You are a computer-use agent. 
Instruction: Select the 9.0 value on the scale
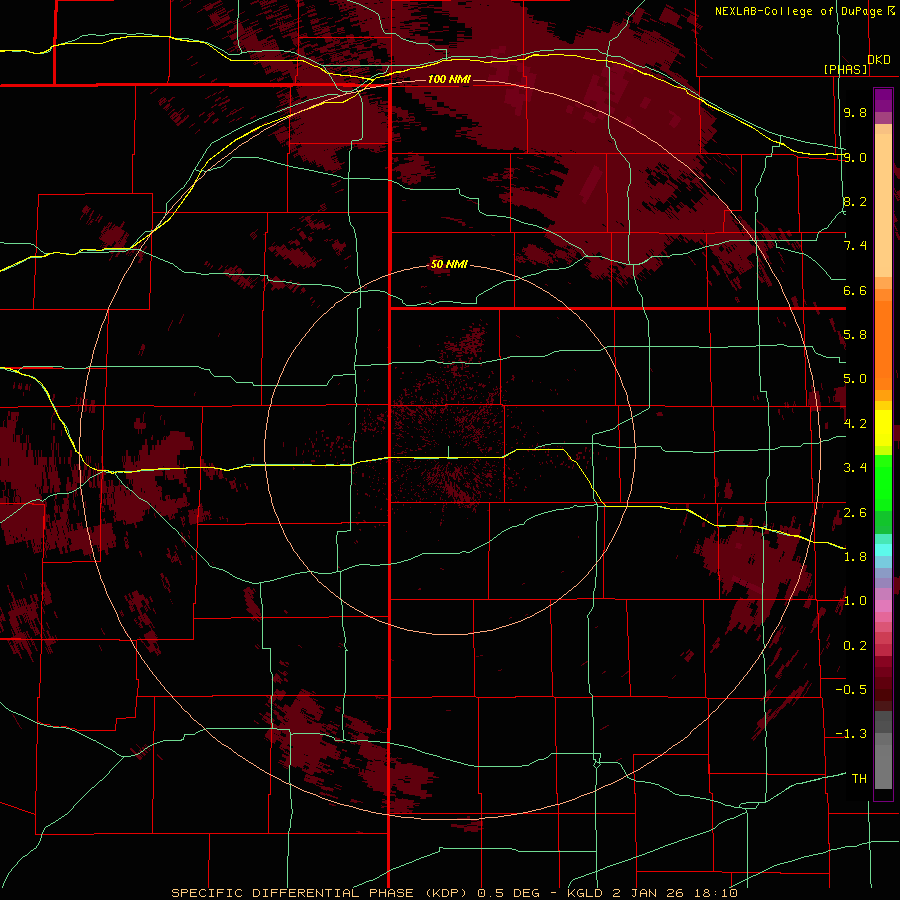(x=855, y=157)
